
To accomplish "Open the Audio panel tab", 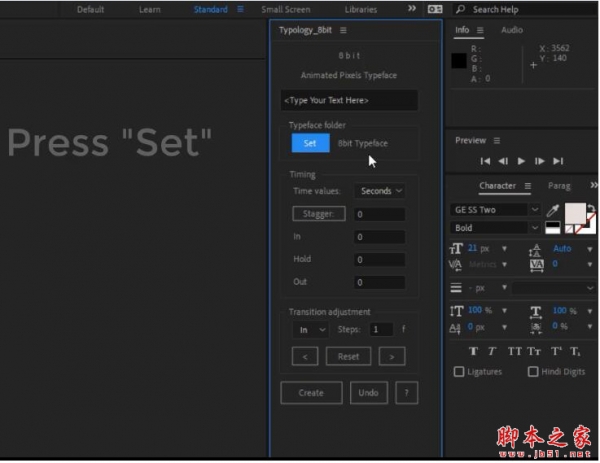I will [512, 30].
